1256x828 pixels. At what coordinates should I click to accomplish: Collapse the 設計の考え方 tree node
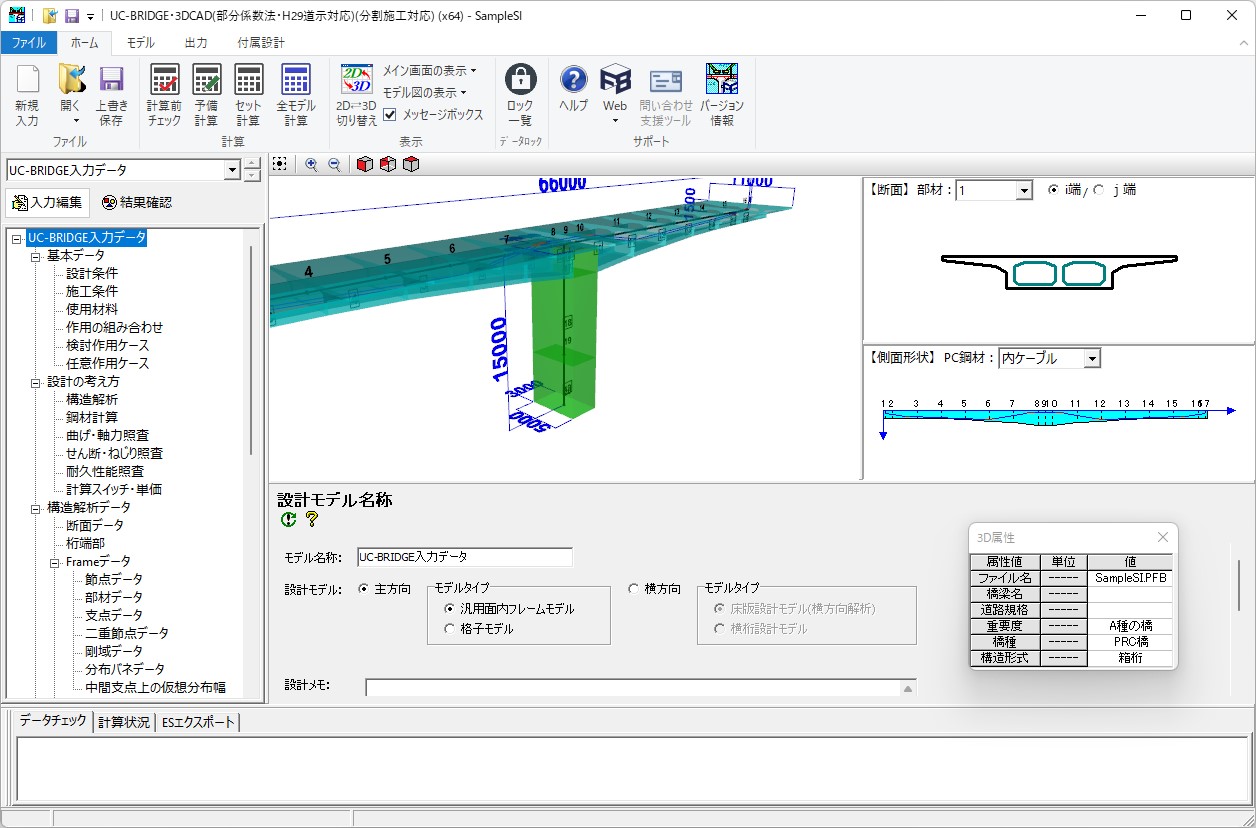pyautogui.click(x=35, y=382)
